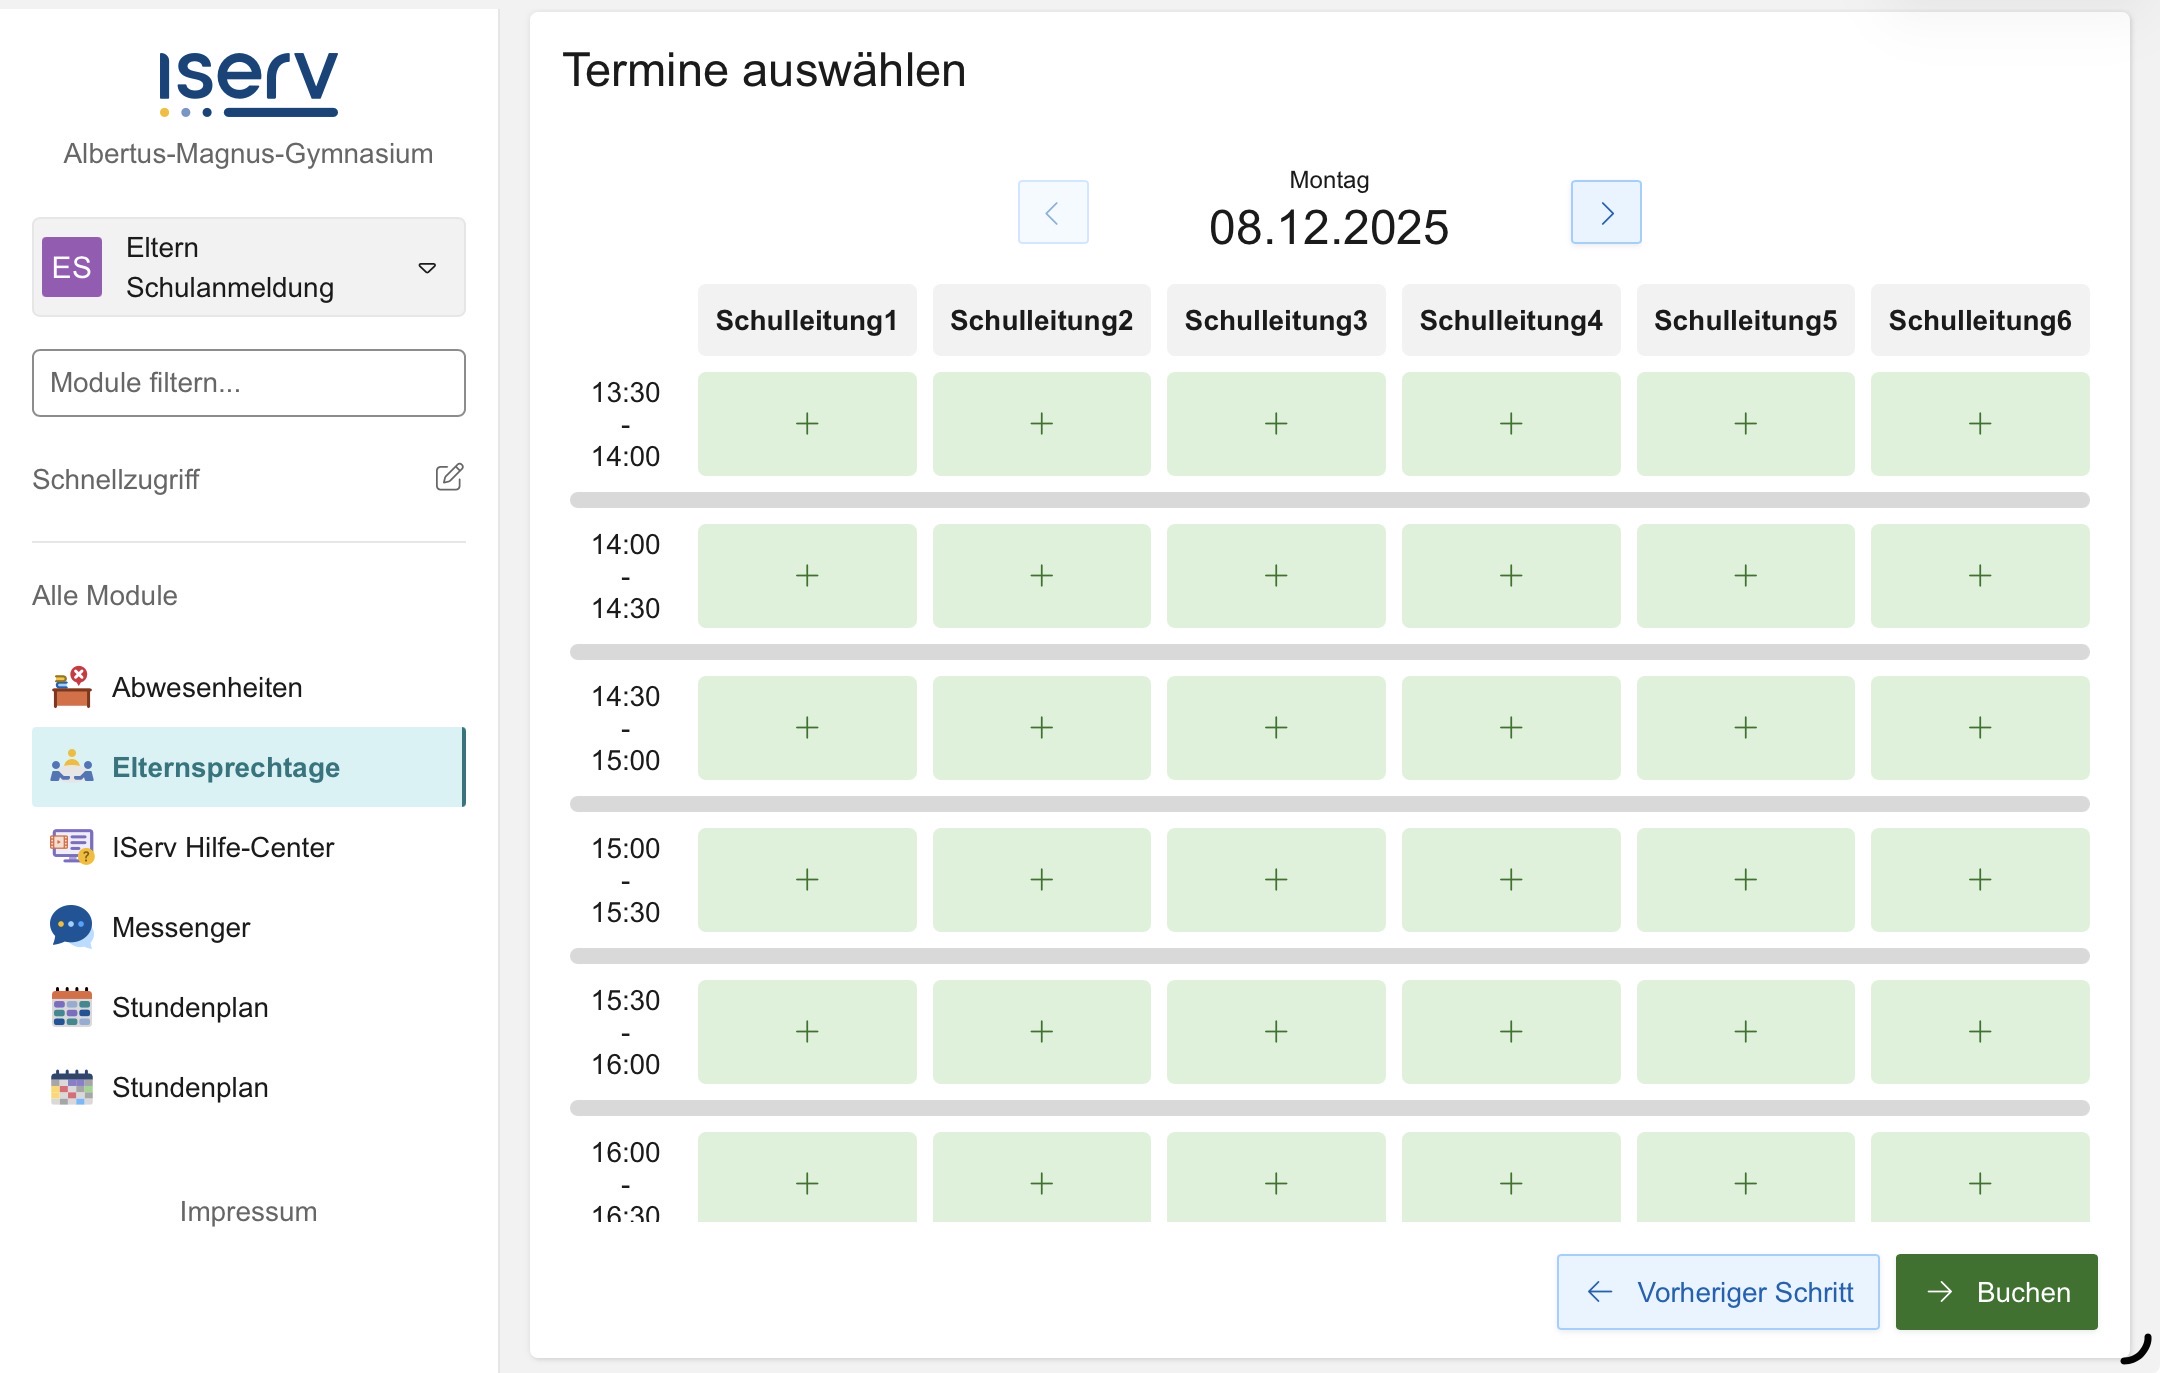Image resolution: width=2160 pixels, height=1373 pixels.
Task: Click the Vorheriger Schritt button
Action: pyautogui.click(x=1717, y=1292)
